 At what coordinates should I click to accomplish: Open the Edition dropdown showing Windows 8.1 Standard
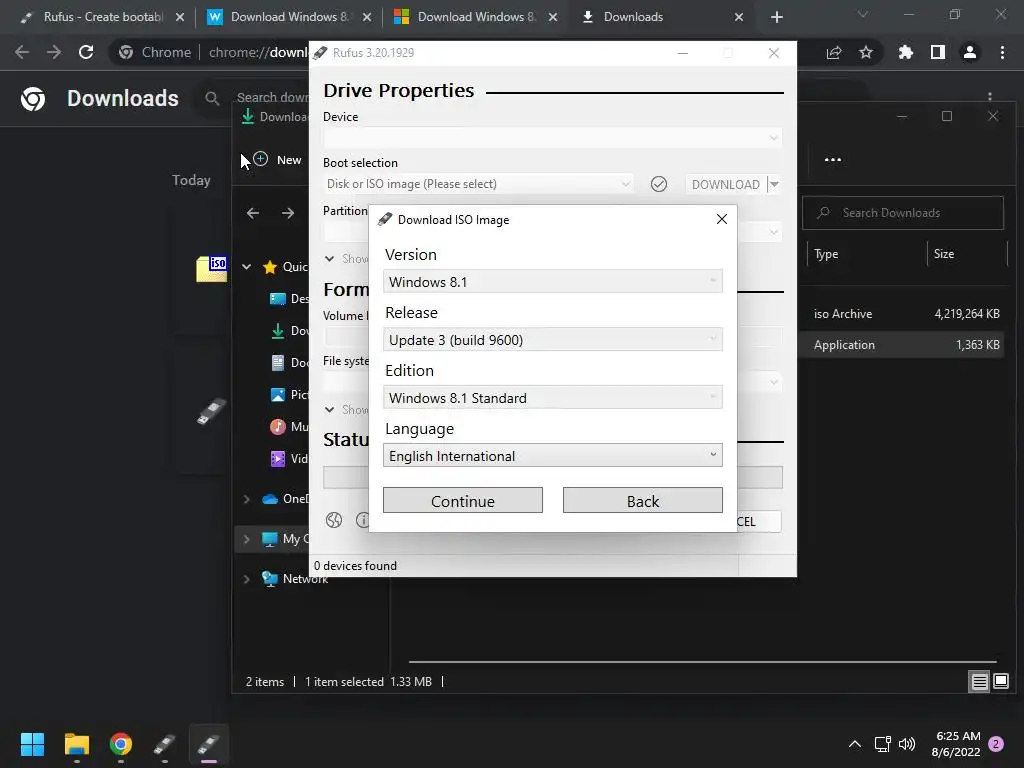pos(552,398)
